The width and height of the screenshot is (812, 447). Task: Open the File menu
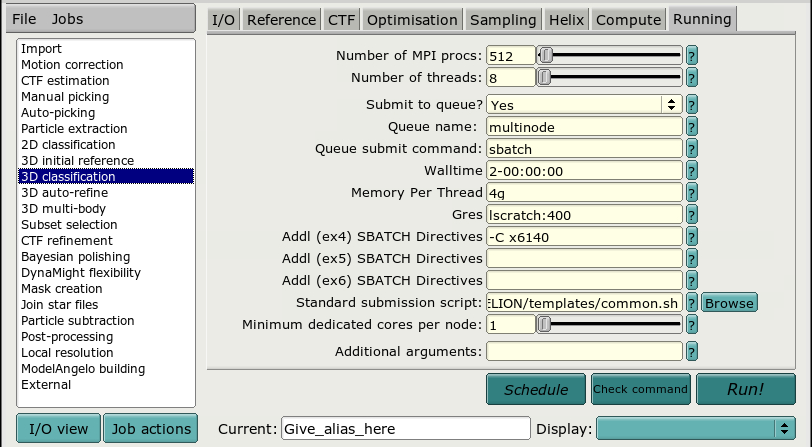click(x=24, y=19)
